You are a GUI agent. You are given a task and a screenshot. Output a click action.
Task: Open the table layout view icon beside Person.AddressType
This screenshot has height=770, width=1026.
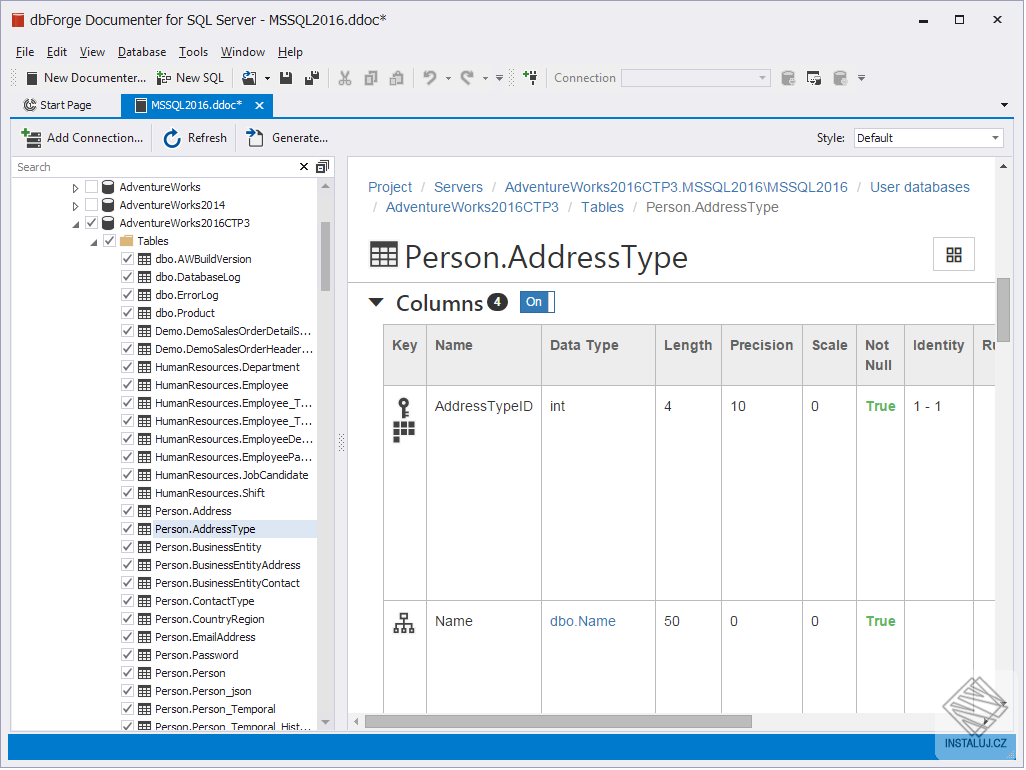point(953,254)
